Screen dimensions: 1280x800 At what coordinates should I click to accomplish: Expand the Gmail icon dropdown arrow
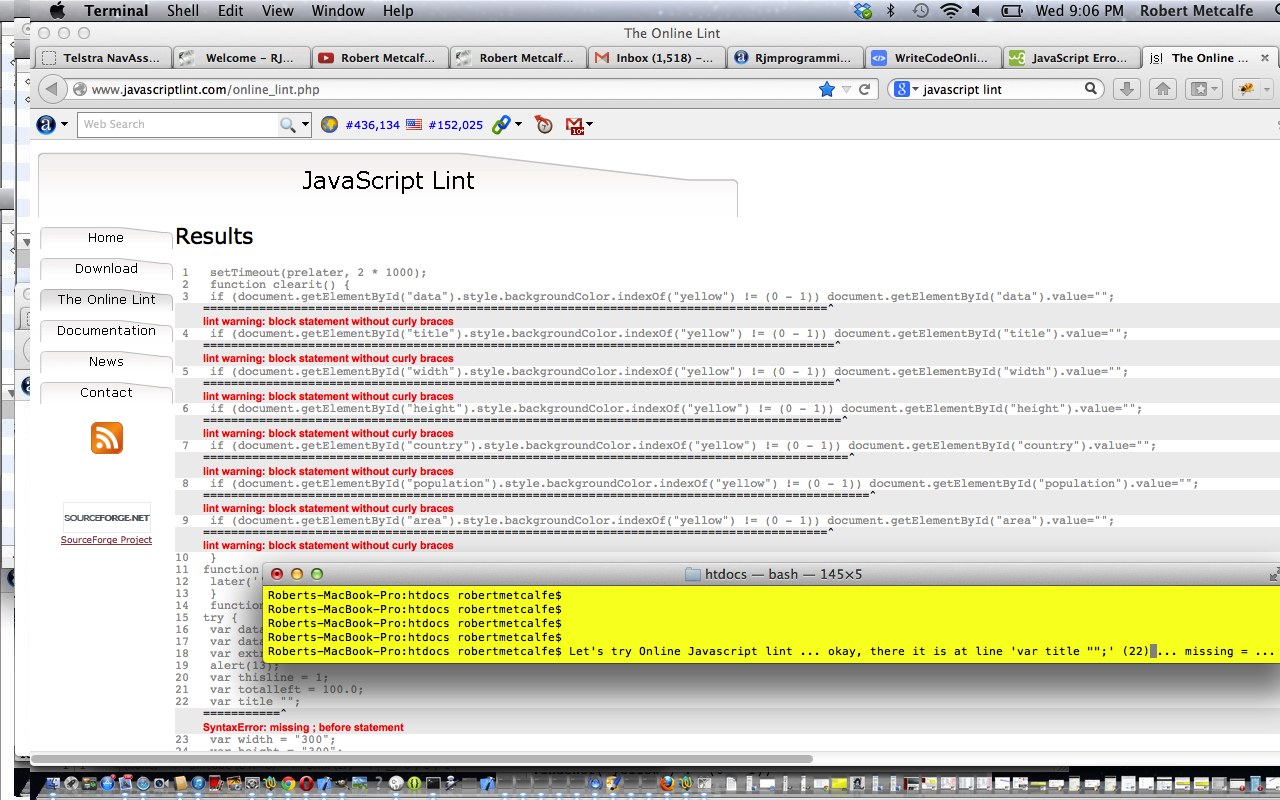pyautogui.click(x=590, y=125)
